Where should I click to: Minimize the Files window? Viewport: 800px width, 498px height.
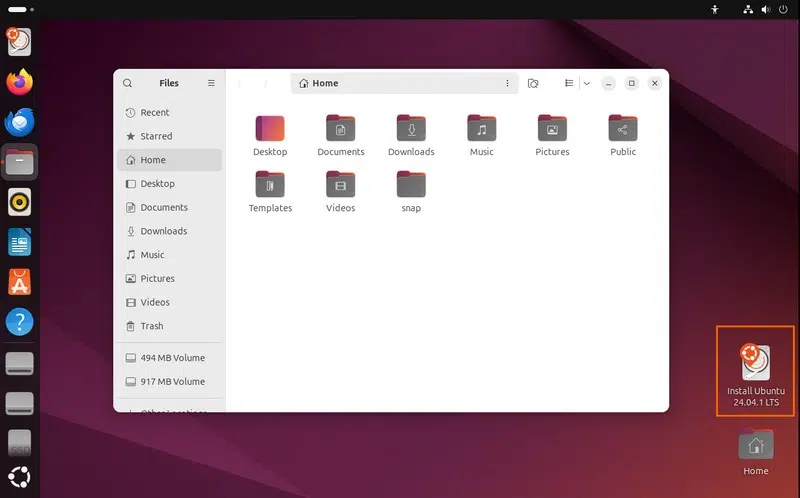(608, 83)
